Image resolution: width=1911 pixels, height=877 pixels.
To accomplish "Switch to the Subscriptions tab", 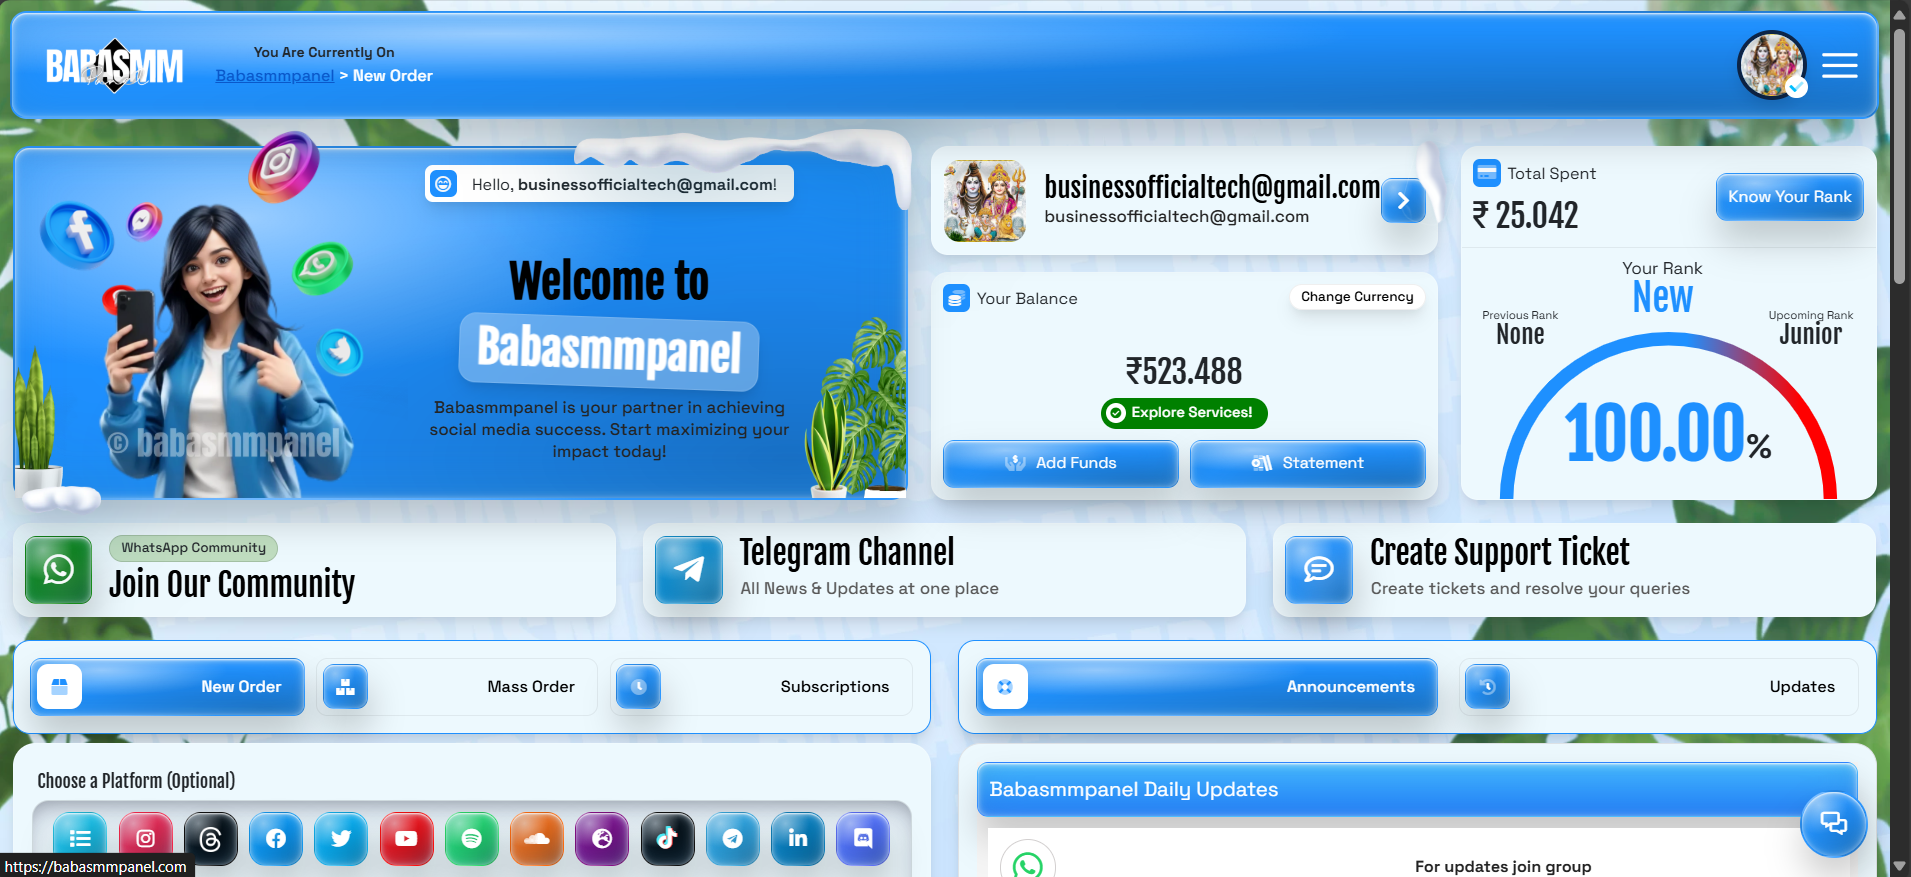I will pyautogui.click(x=761, y=687).
